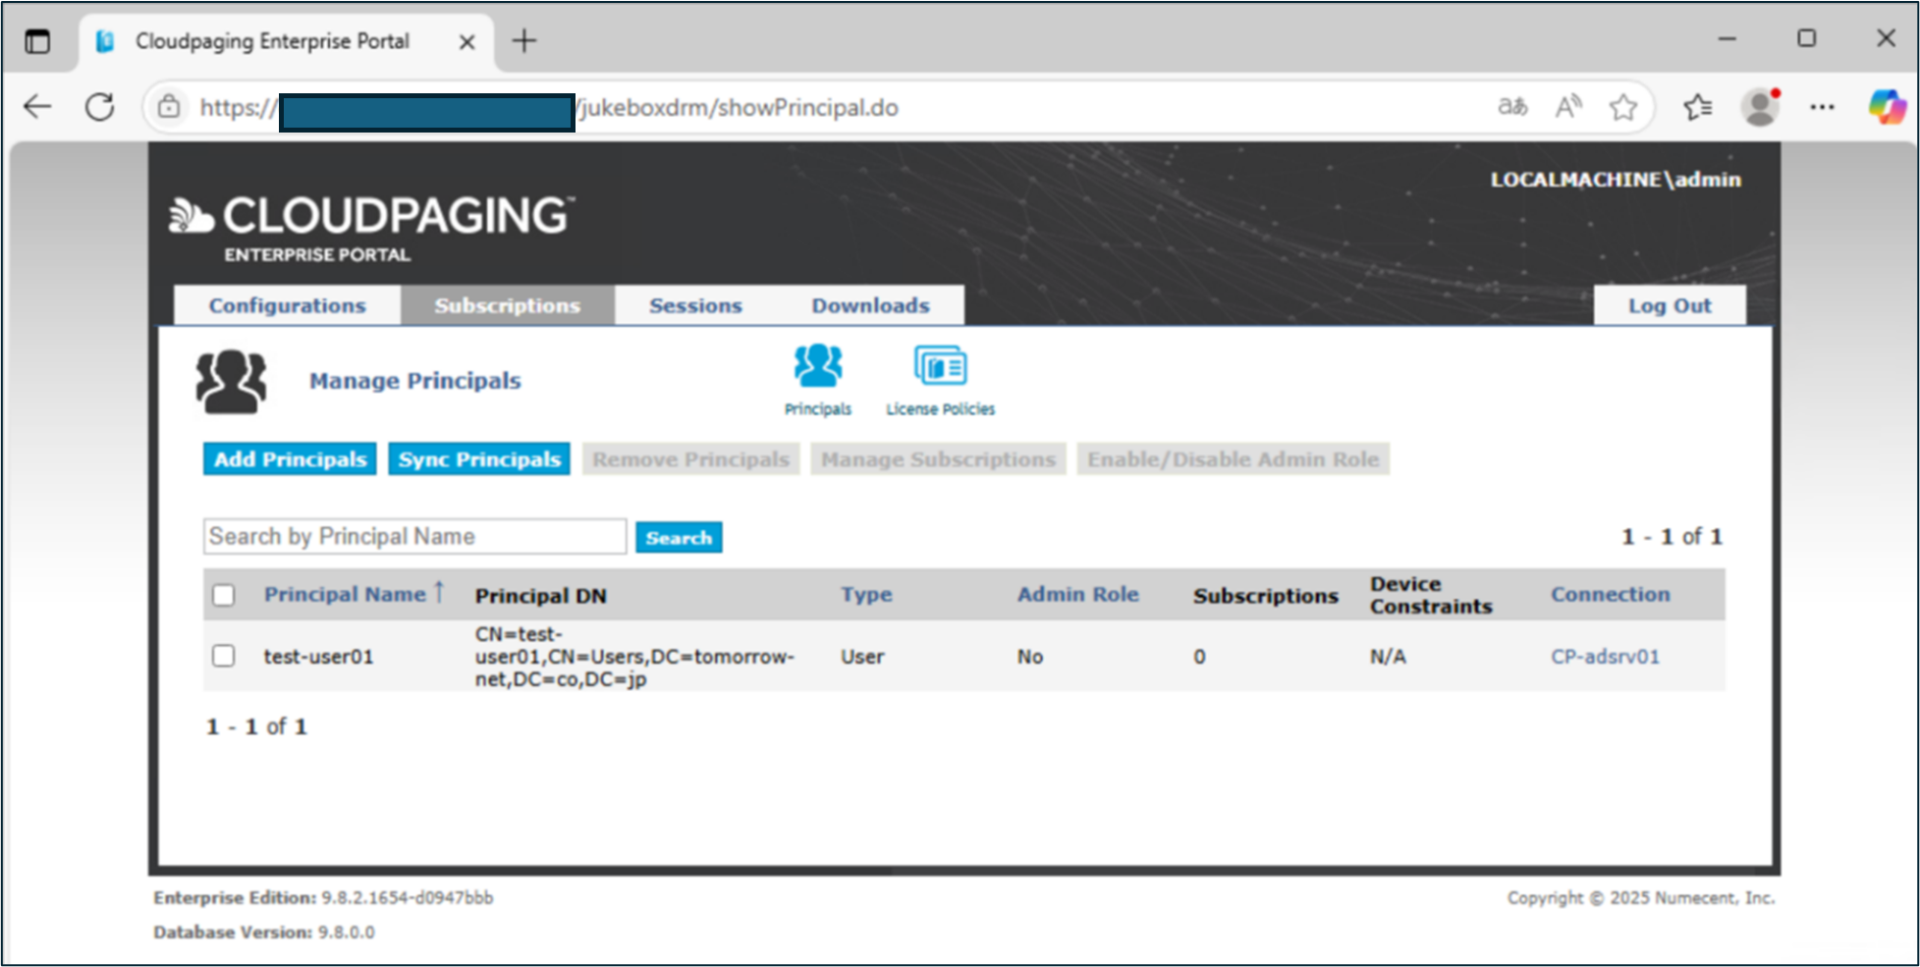Open the License Policies icon
Screen dimensions: 1920x967
[x=940, y=379]
